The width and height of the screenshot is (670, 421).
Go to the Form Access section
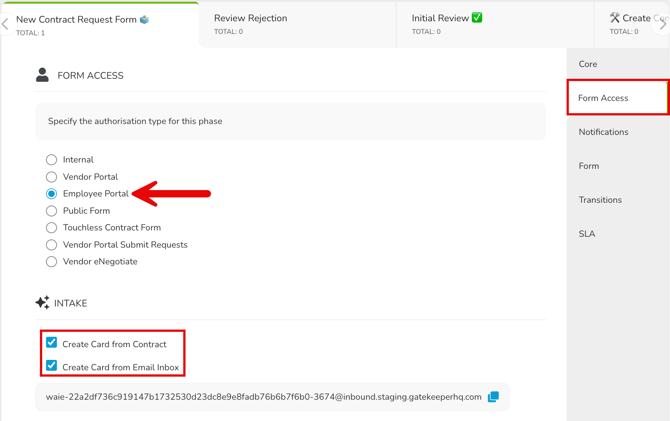[618, 97]
